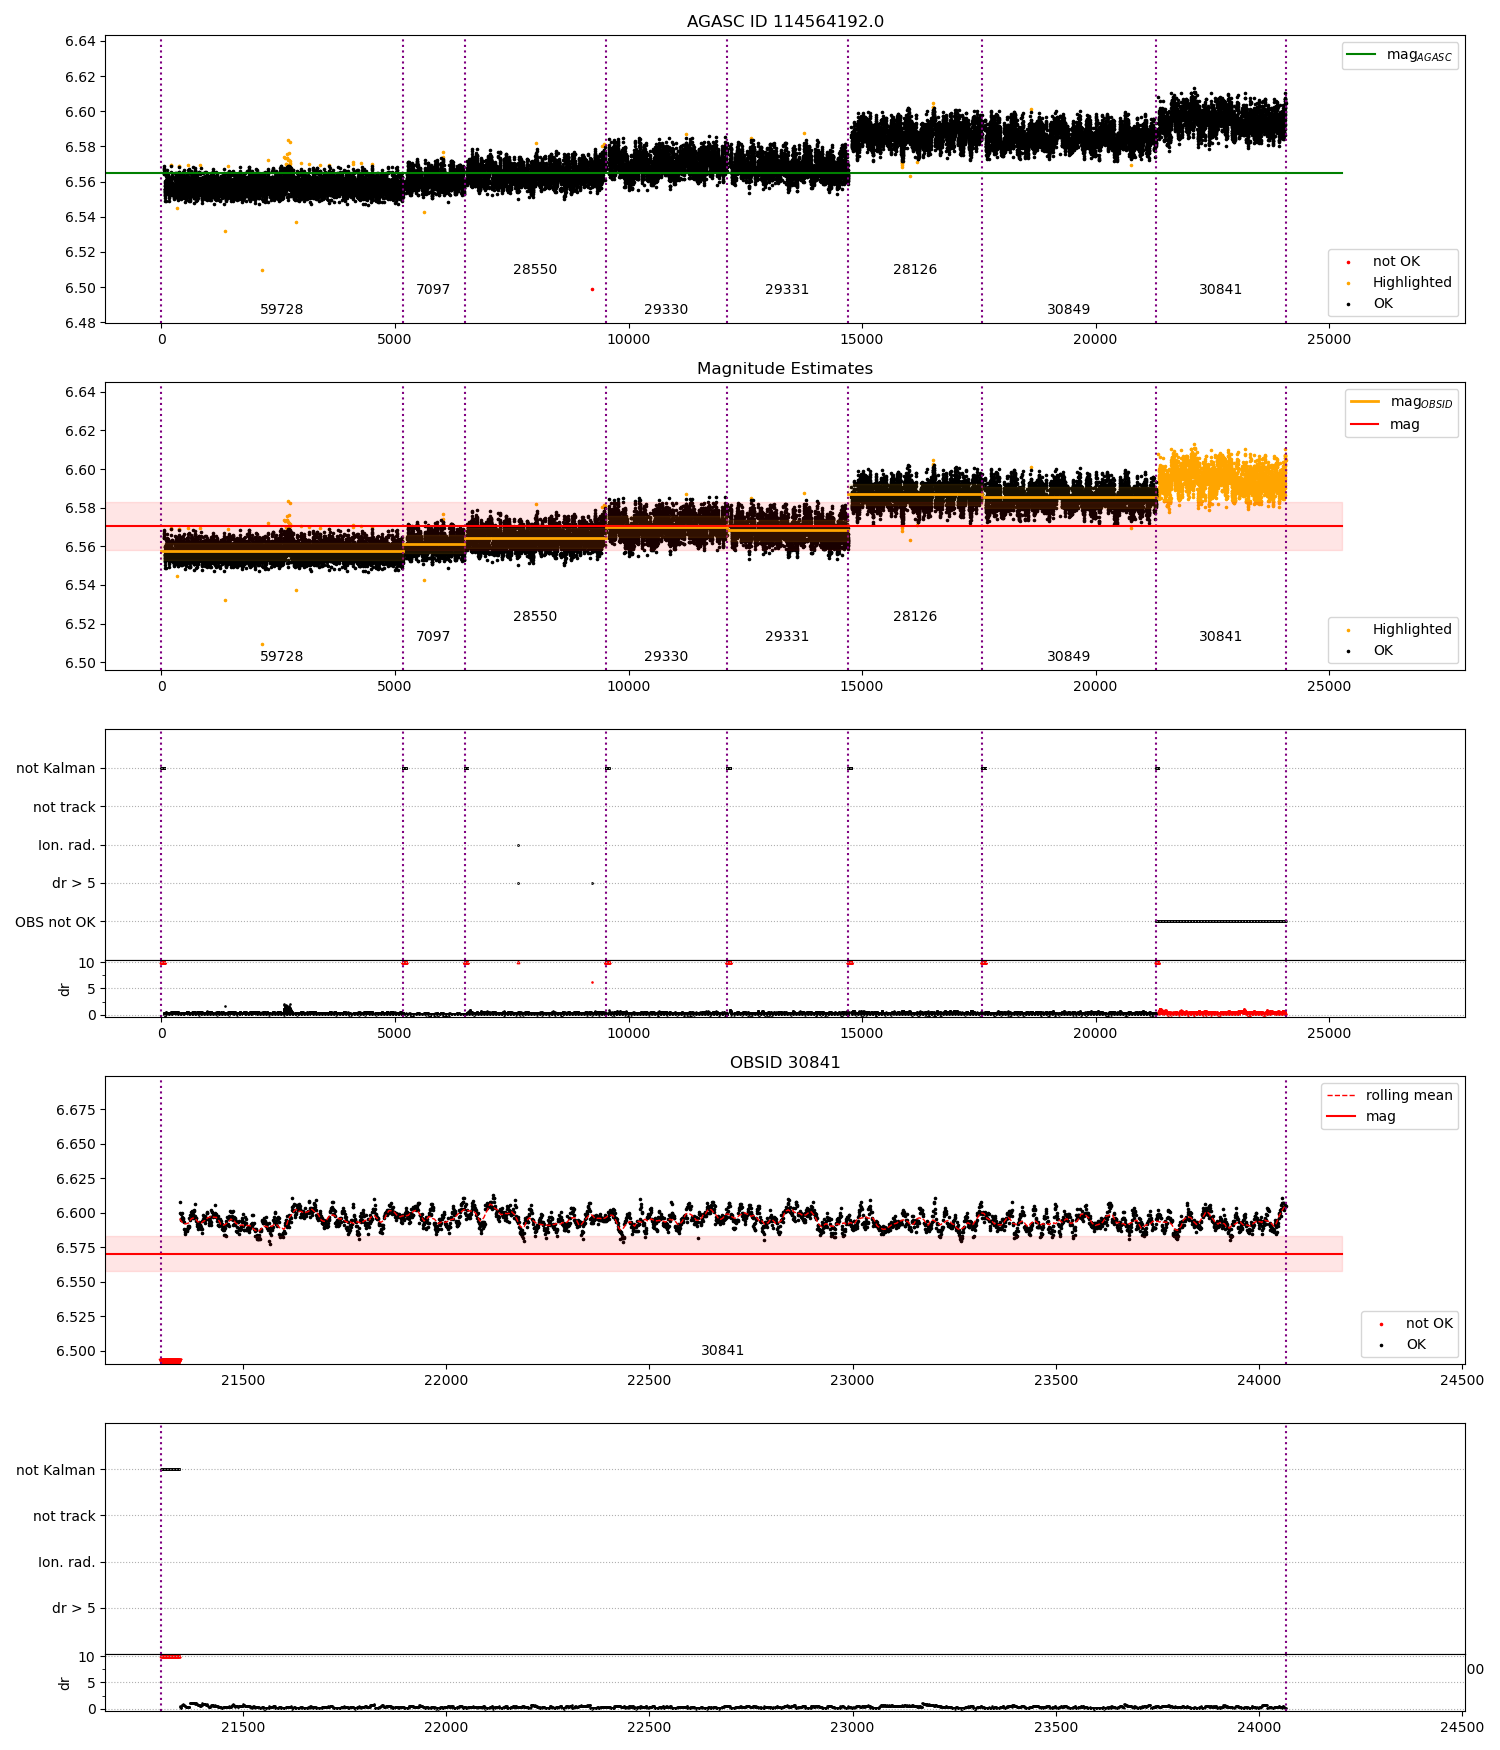1500x1750 pixels.
Task: Click obsid label 30841 in AGASC ID plot
Action: 1220,290
